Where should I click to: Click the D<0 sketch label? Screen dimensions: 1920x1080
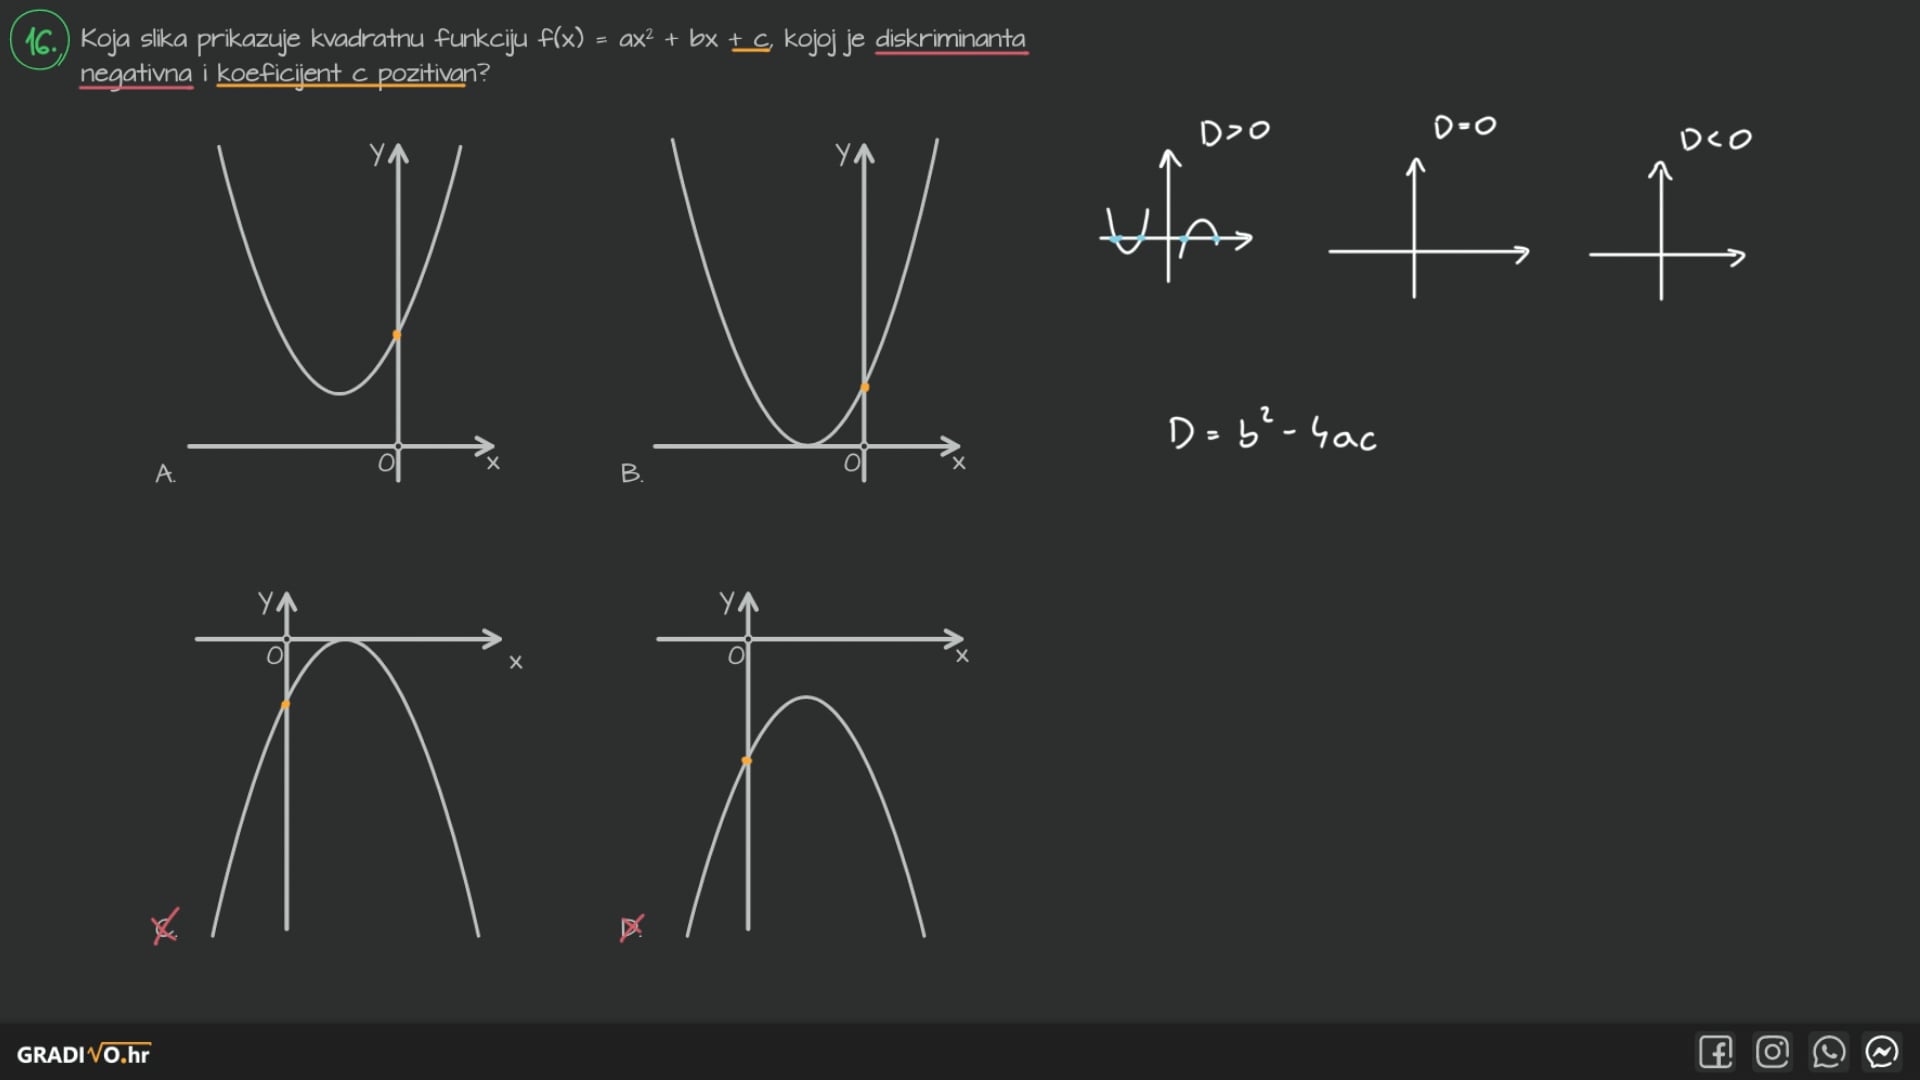(1715, 139)
